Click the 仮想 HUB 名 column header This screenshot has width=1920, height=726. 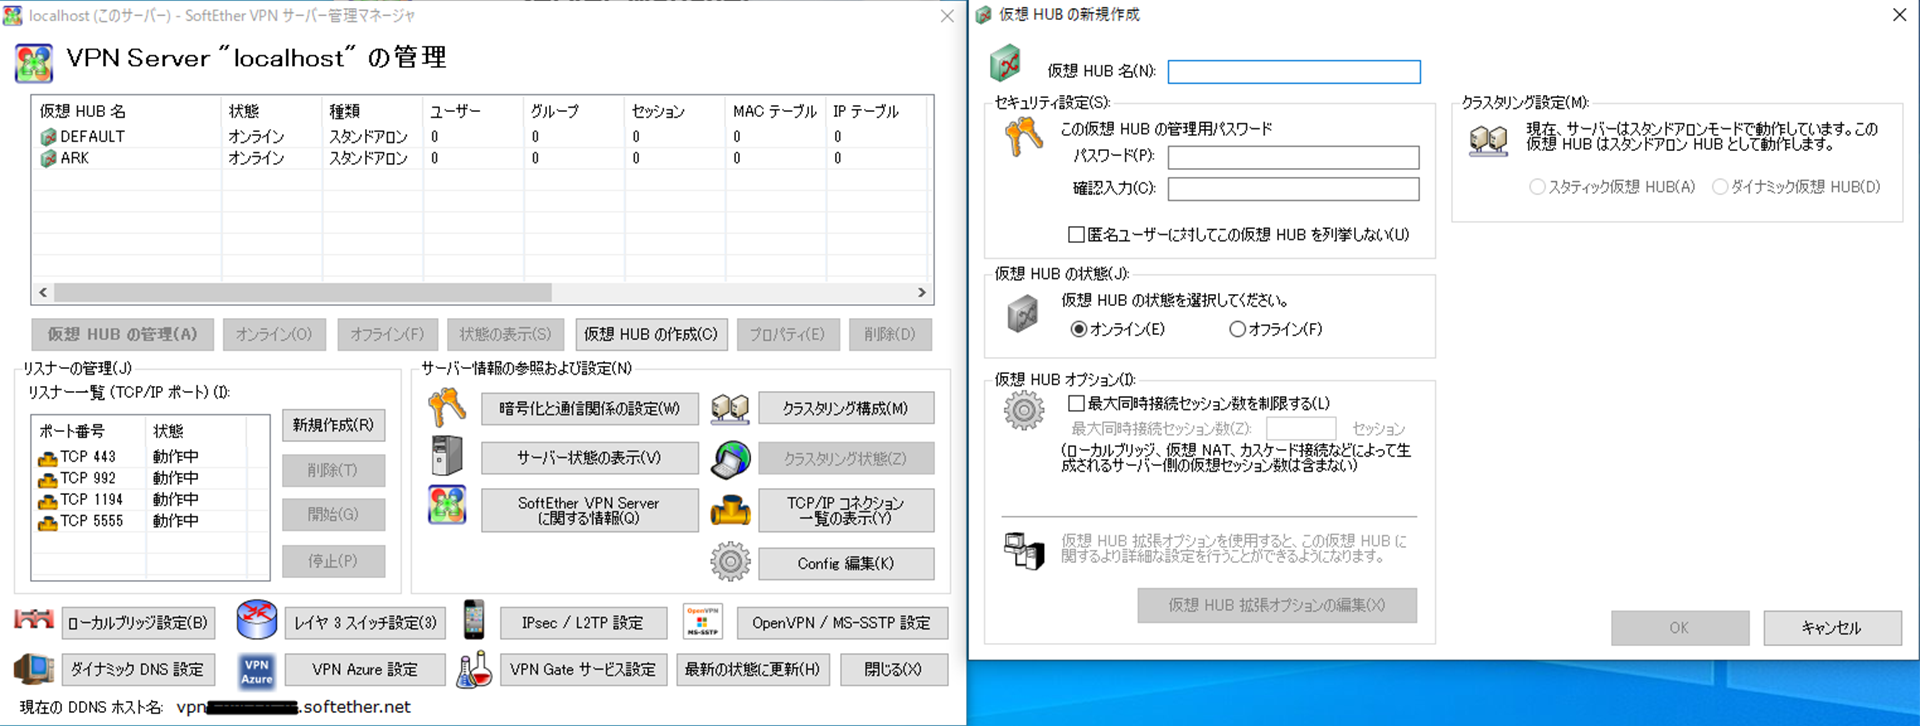point(127,111)
